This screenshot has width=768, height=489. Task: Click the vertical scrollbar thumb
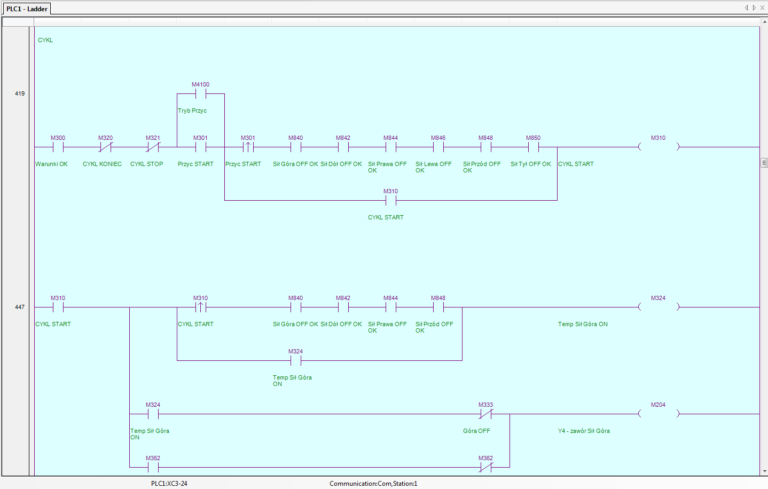tap(763, 161)
